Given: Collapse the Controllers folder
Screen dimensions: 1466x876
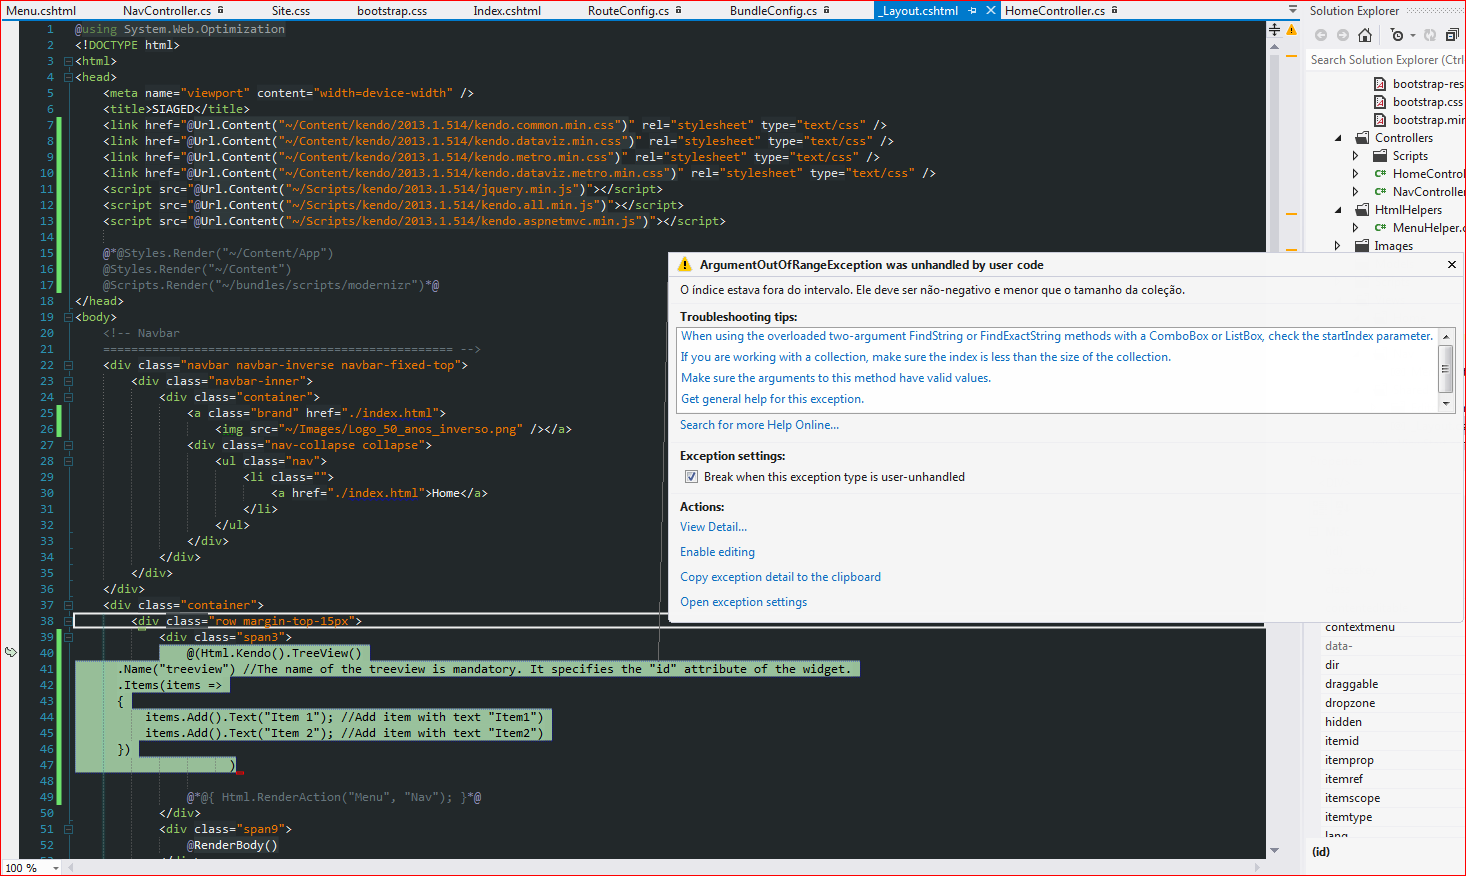Looking at the screenshot, I should pyautogui.click(x=1338, y=138).
